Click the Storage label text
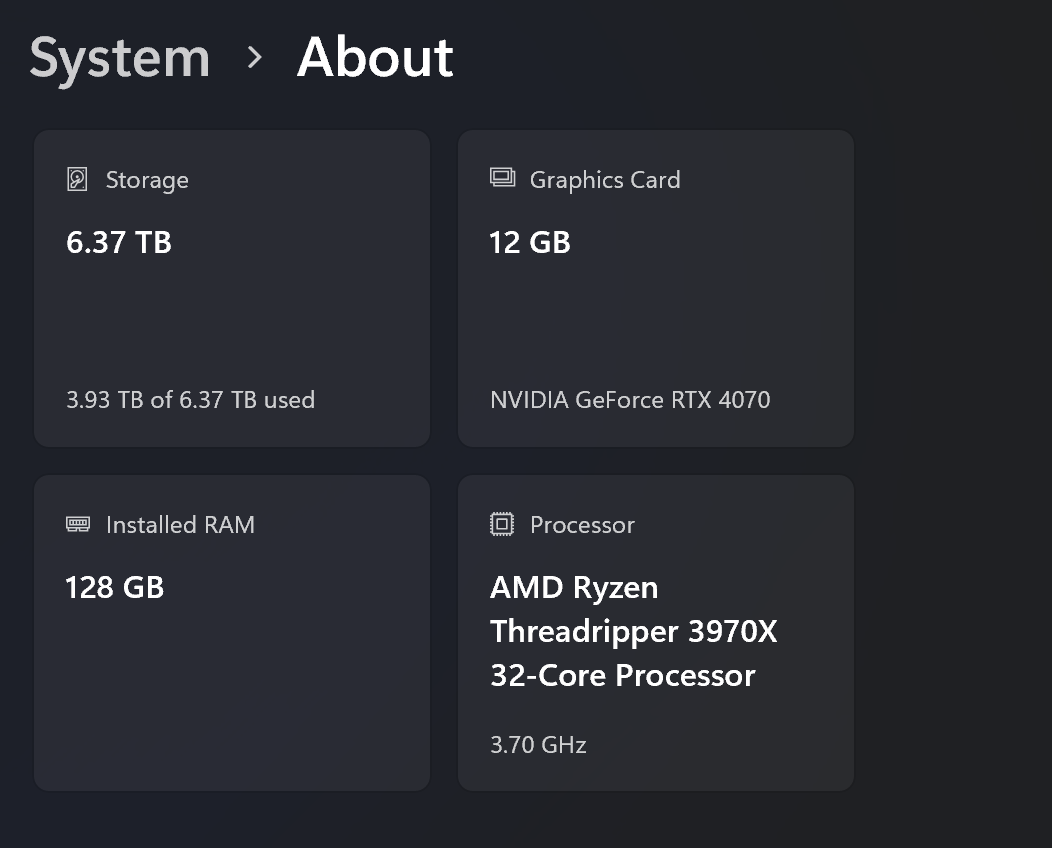 147,180
